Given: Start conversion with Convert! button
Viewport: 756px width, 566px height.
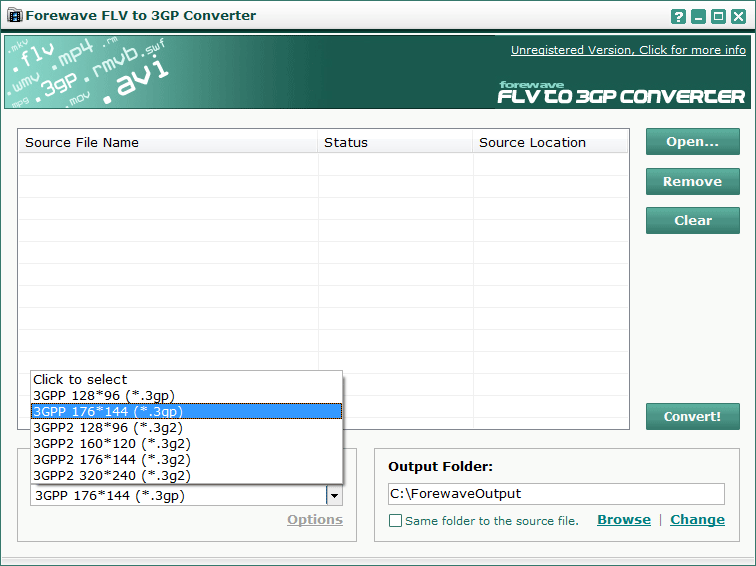Looking at the screenshot, I should click(x=692, y=416).
